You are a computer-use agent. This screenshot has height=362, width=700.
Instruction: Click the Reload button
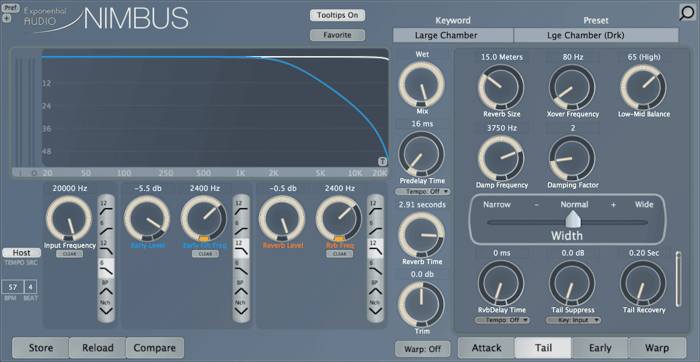pos(98,348)
